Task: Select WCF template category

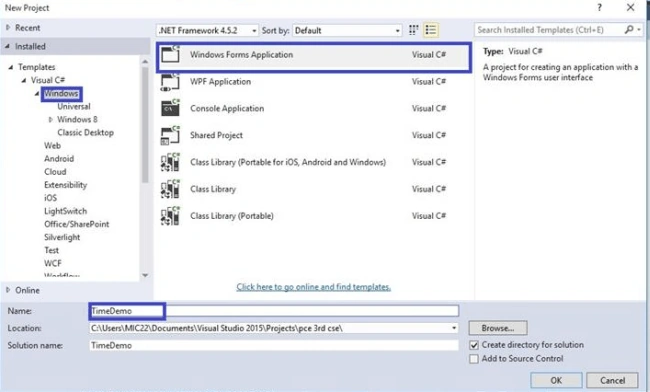Action: coord(53,264)
